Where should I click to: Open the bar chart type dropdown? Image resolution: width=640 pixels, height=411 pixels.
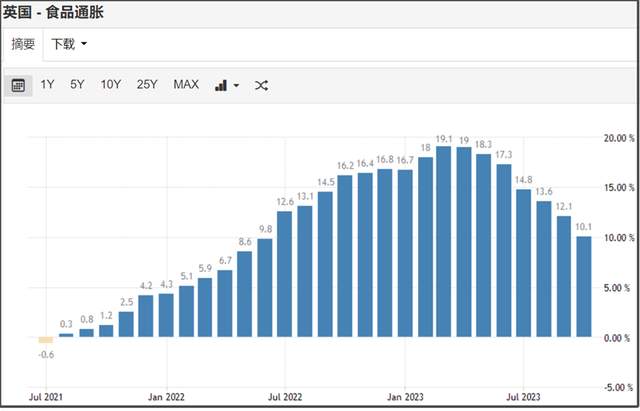[x=226, y=85]
